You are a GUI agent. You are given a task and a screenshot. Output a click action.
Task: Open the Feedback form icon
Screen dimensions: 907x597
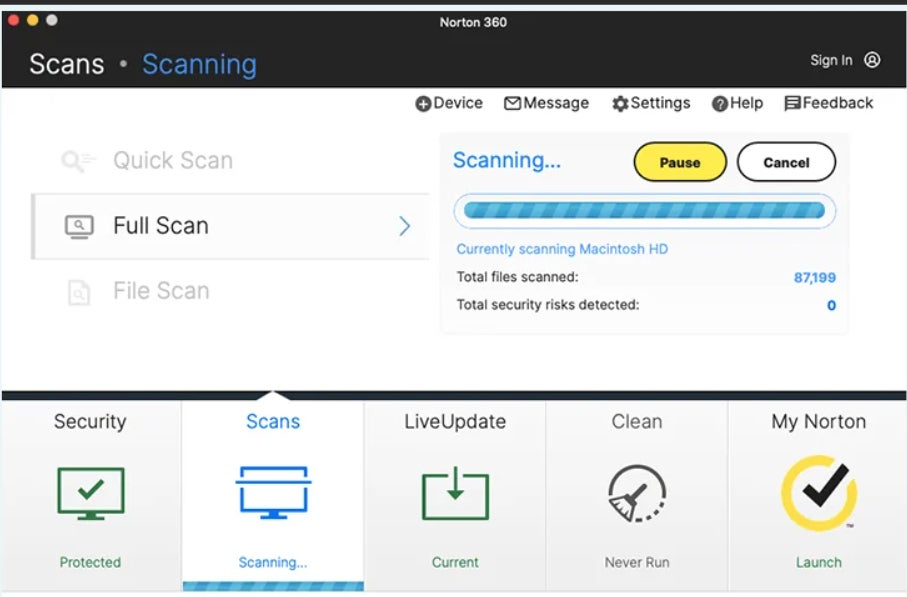(792, 104)
